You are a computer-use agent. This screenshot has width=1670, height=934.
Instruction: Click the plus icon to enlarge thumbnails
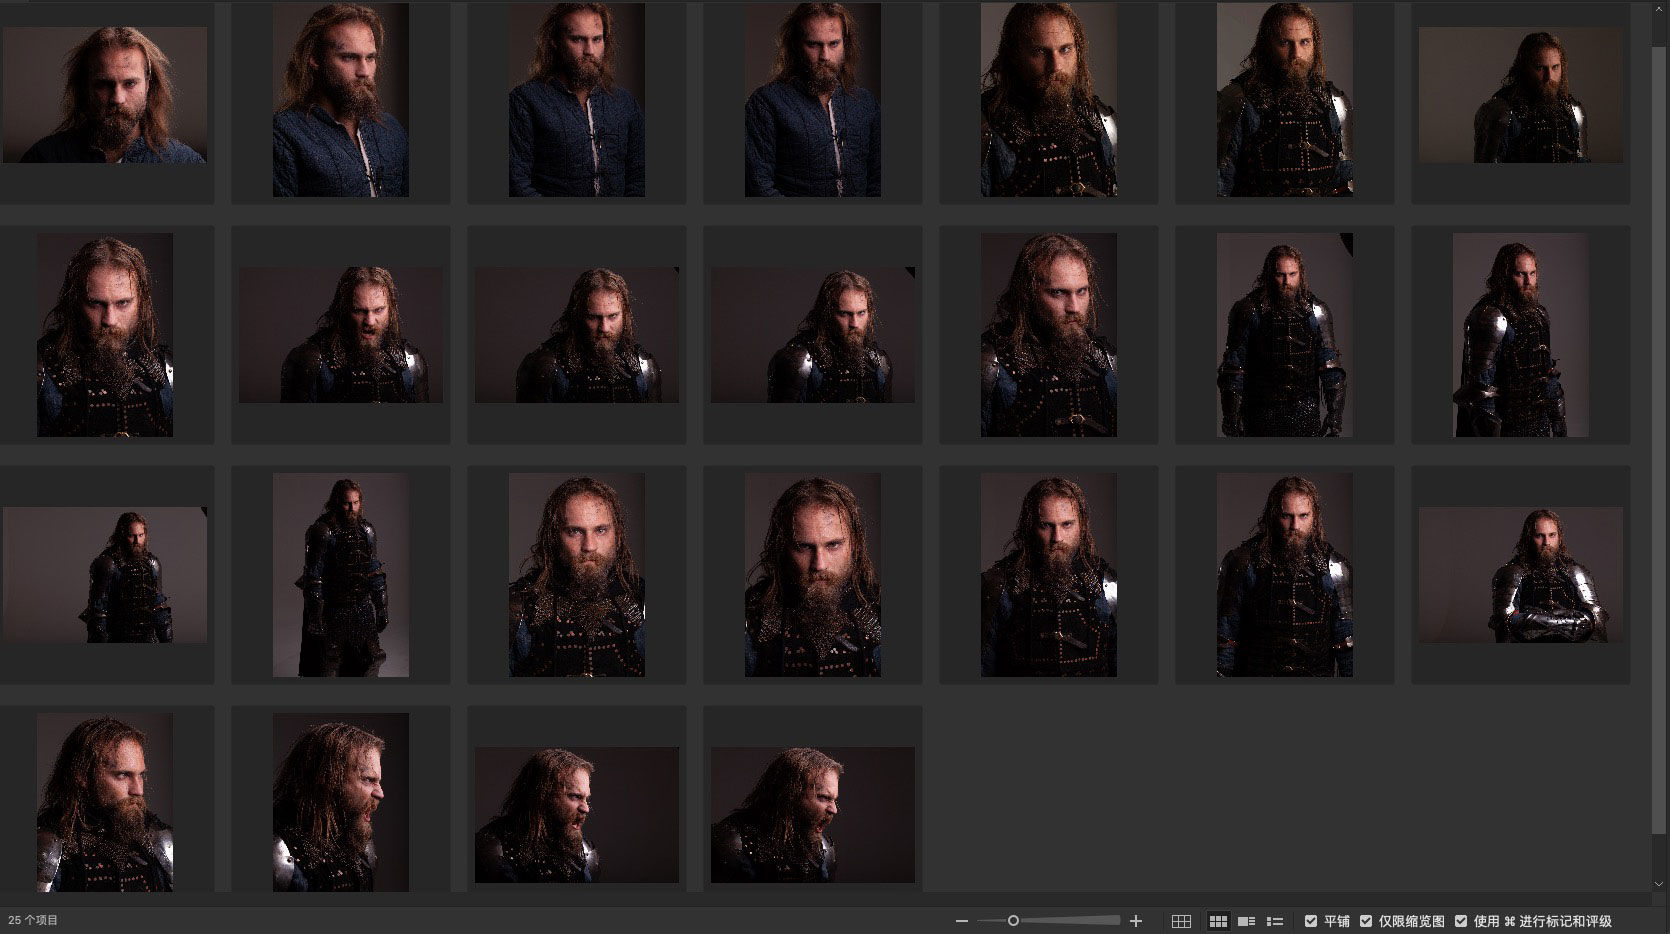(1135, 921)
